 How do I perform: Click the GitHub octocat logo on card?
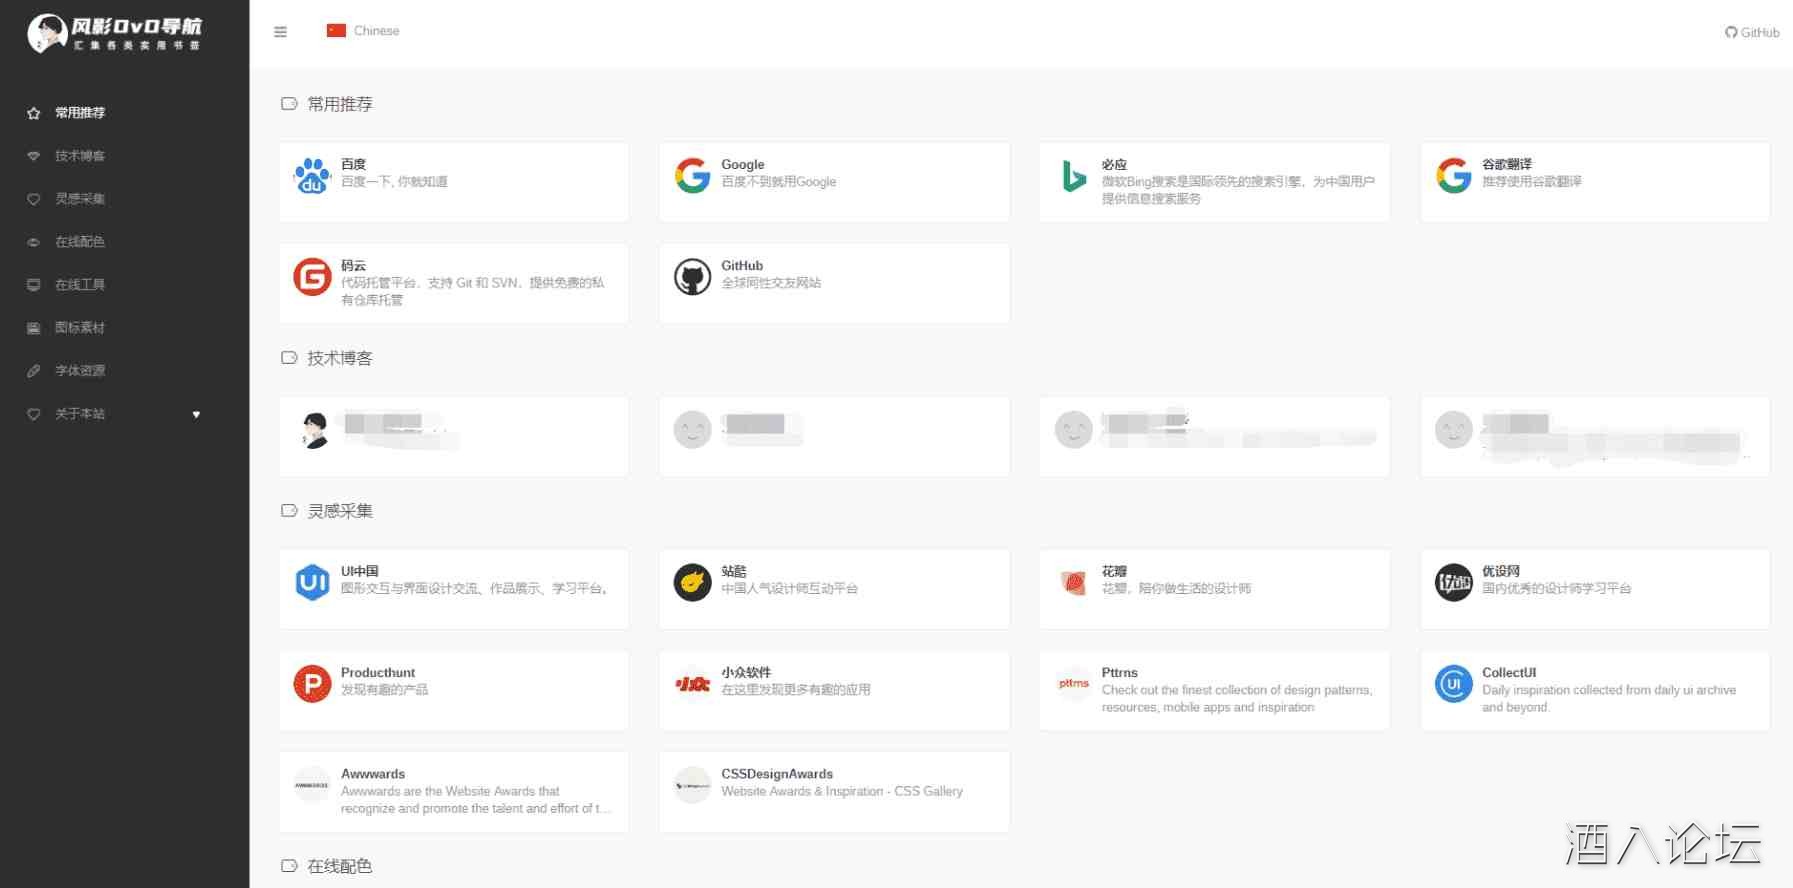coord(692,277)
